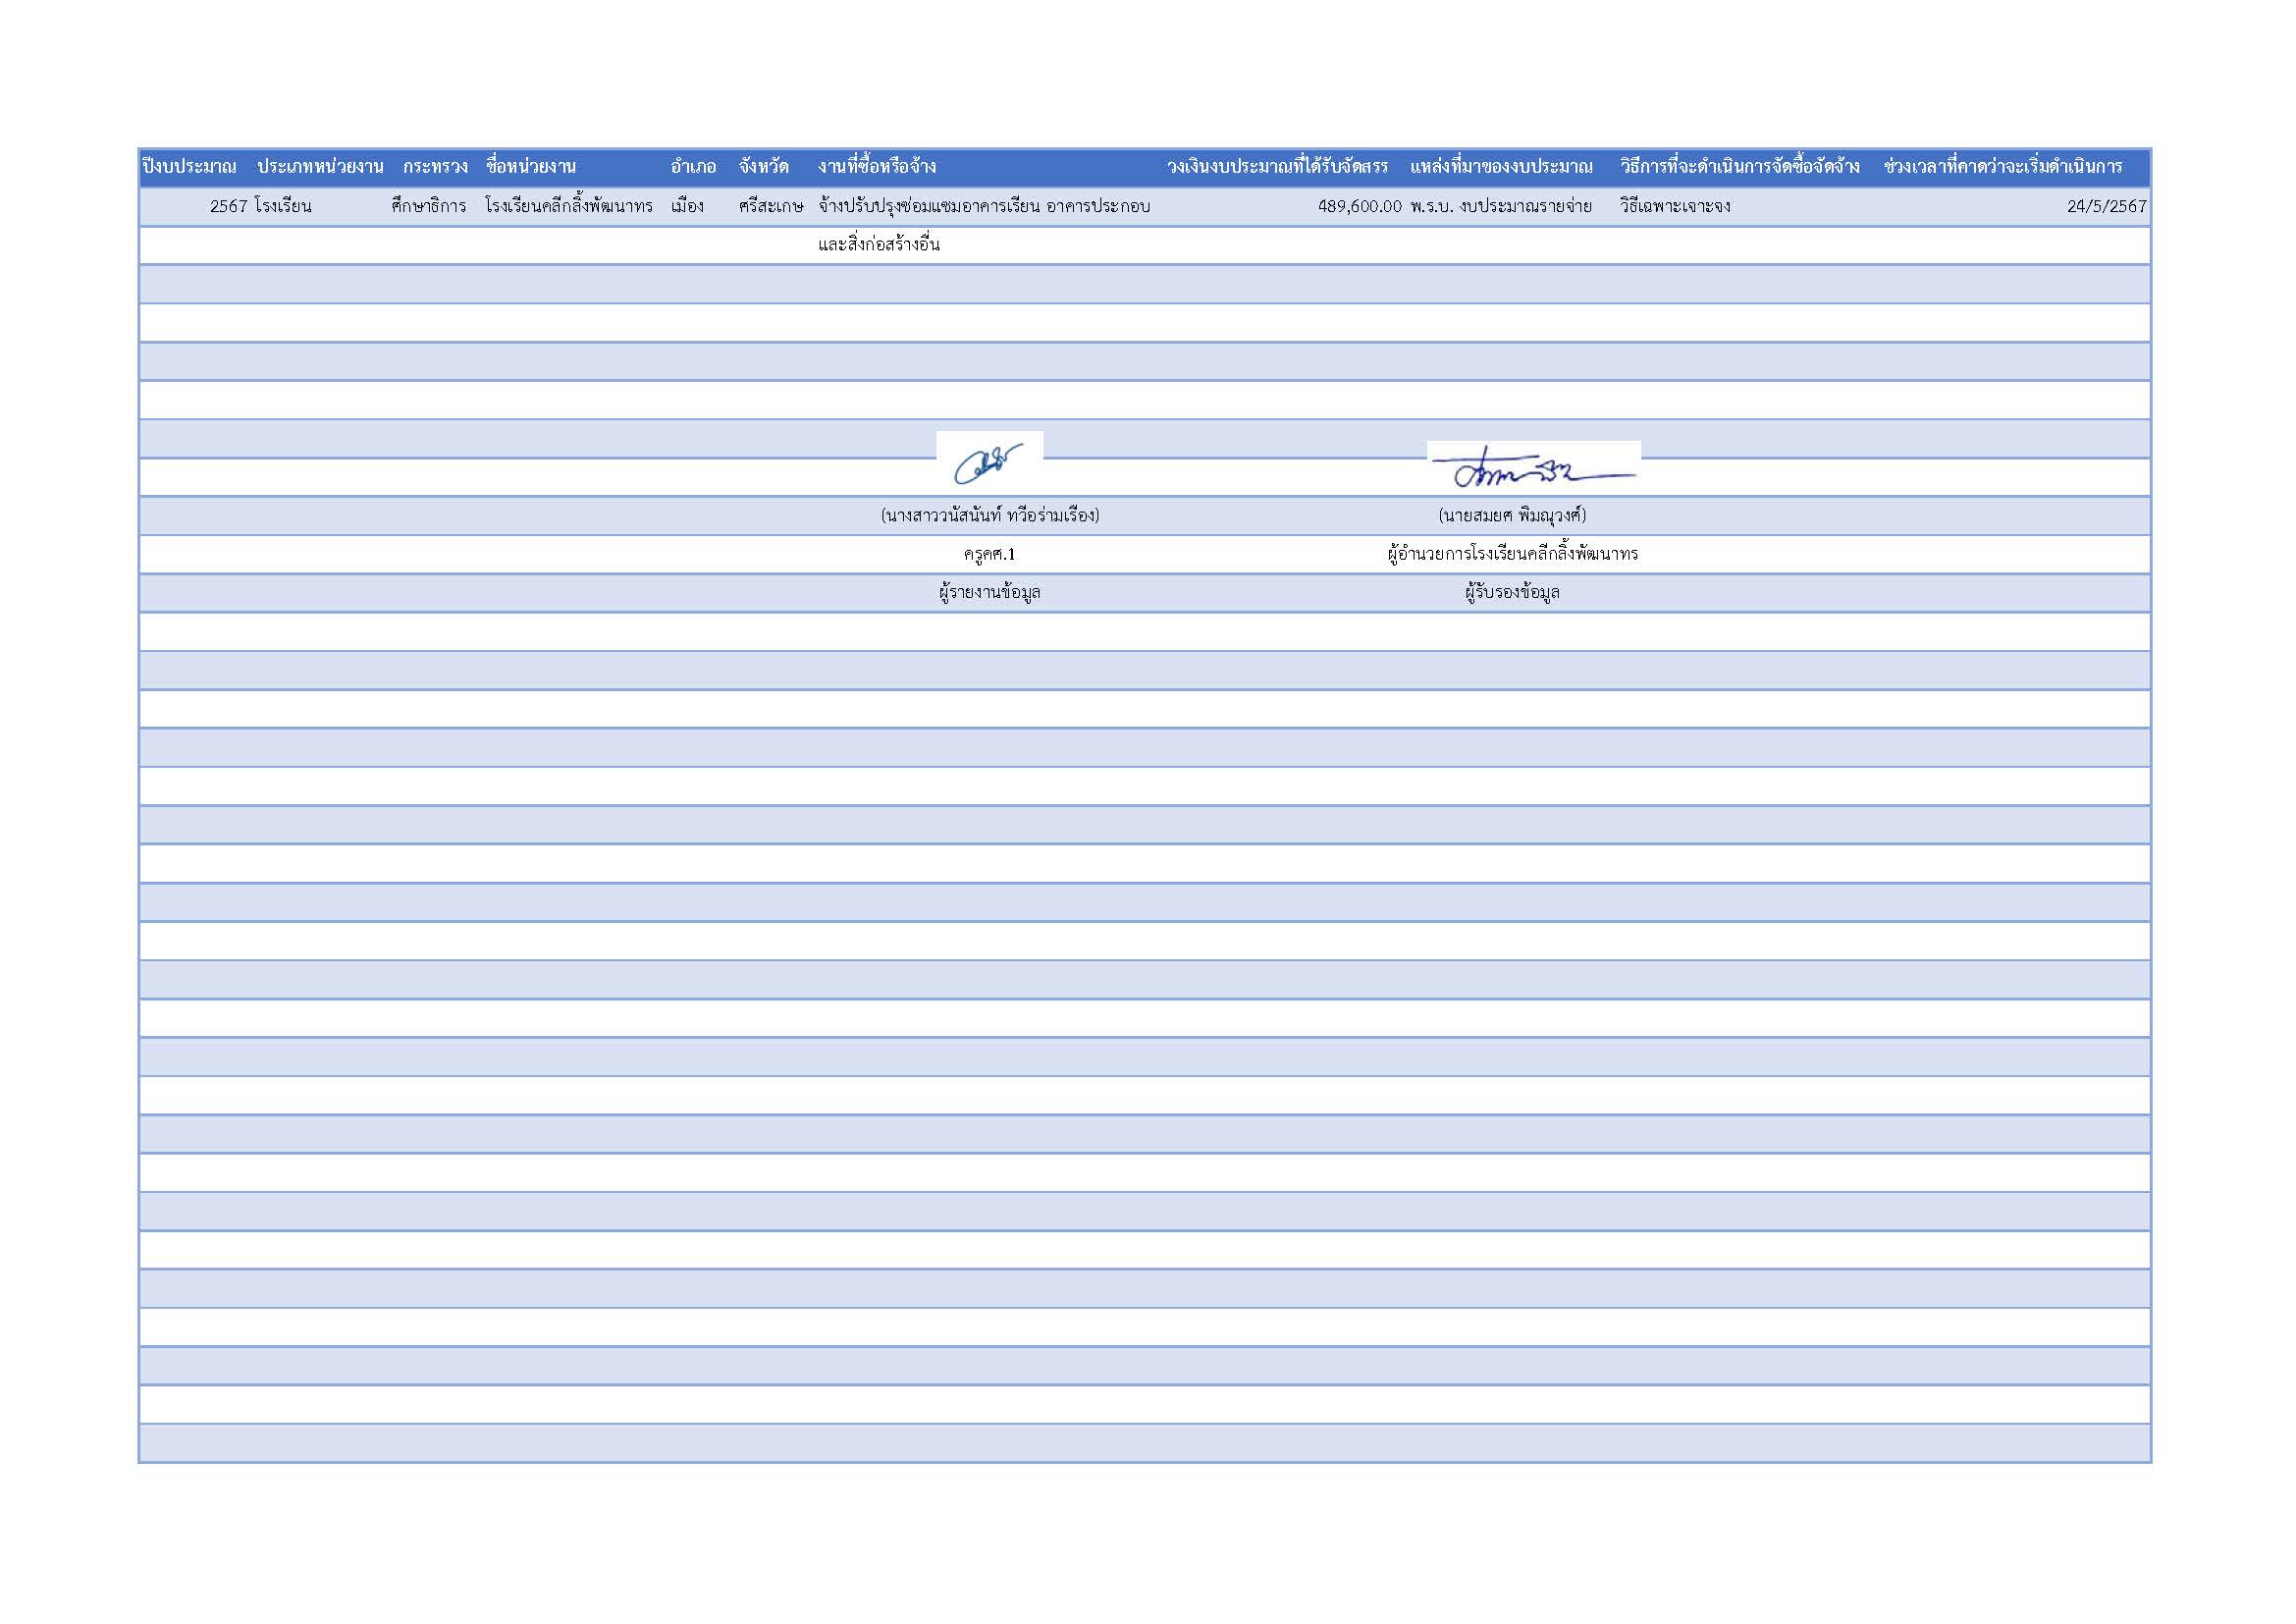2296x1624 pixels.
Task: Click the label ผู้รายงานข้อมูล
Action: [x=989, y=592]
